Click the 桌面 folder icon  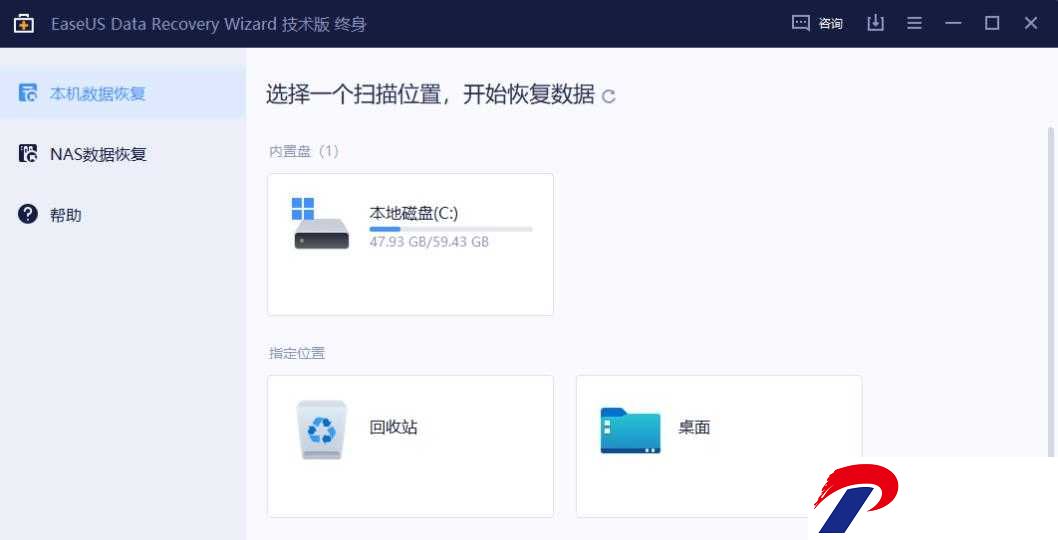(x=630, y=430)
